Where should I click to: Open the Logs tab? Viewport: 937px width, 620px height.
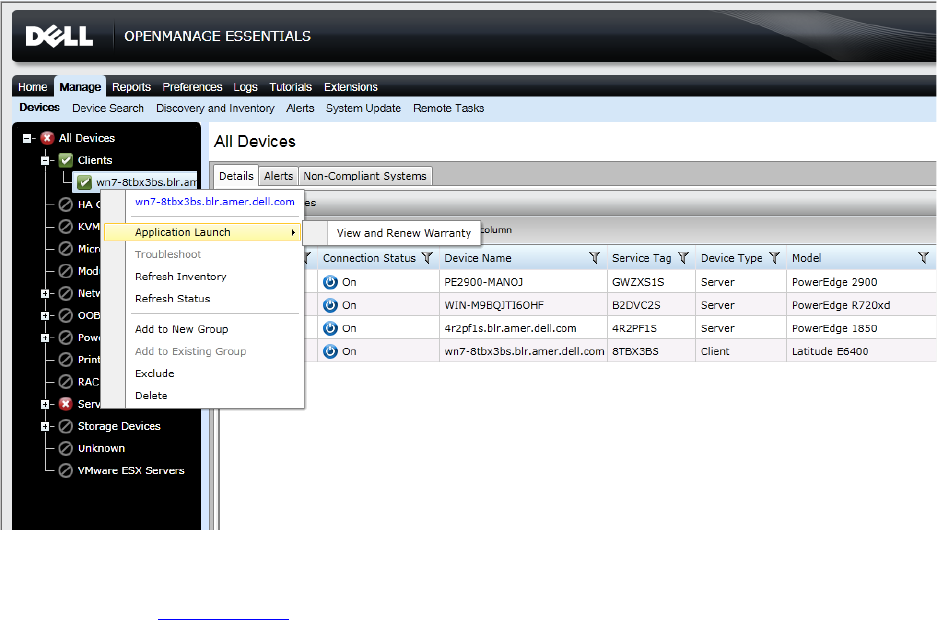coord(246,87)
